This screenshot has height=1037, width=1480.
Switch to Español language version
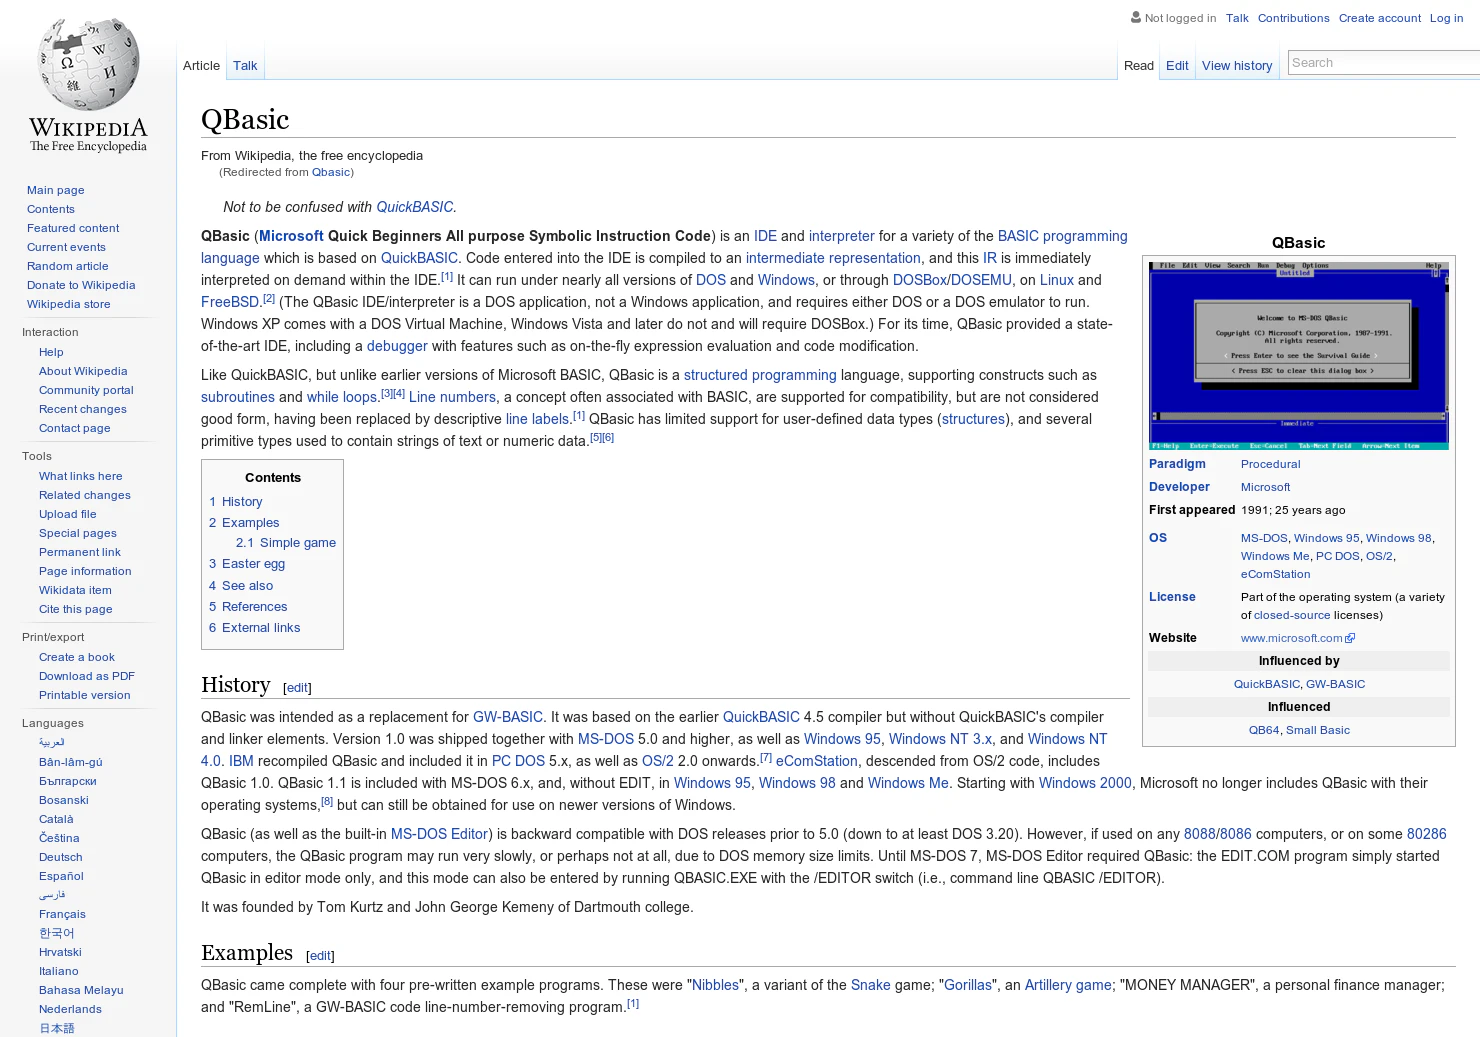61,876
